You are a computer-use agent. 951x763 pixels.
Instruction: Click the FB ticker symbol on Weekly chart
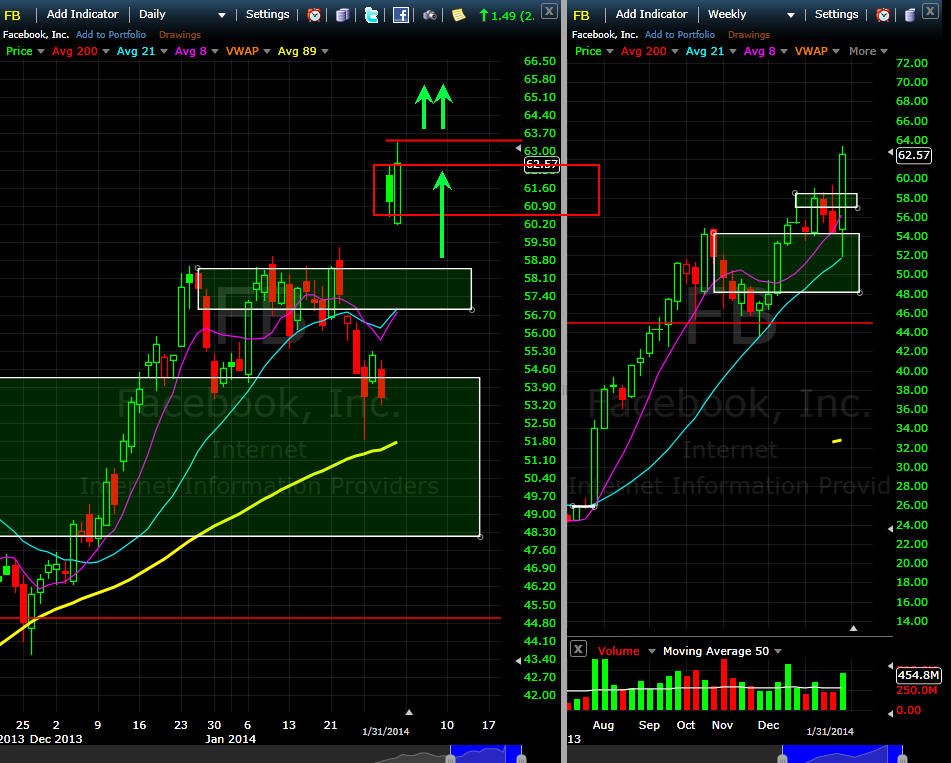coord(581,15)
